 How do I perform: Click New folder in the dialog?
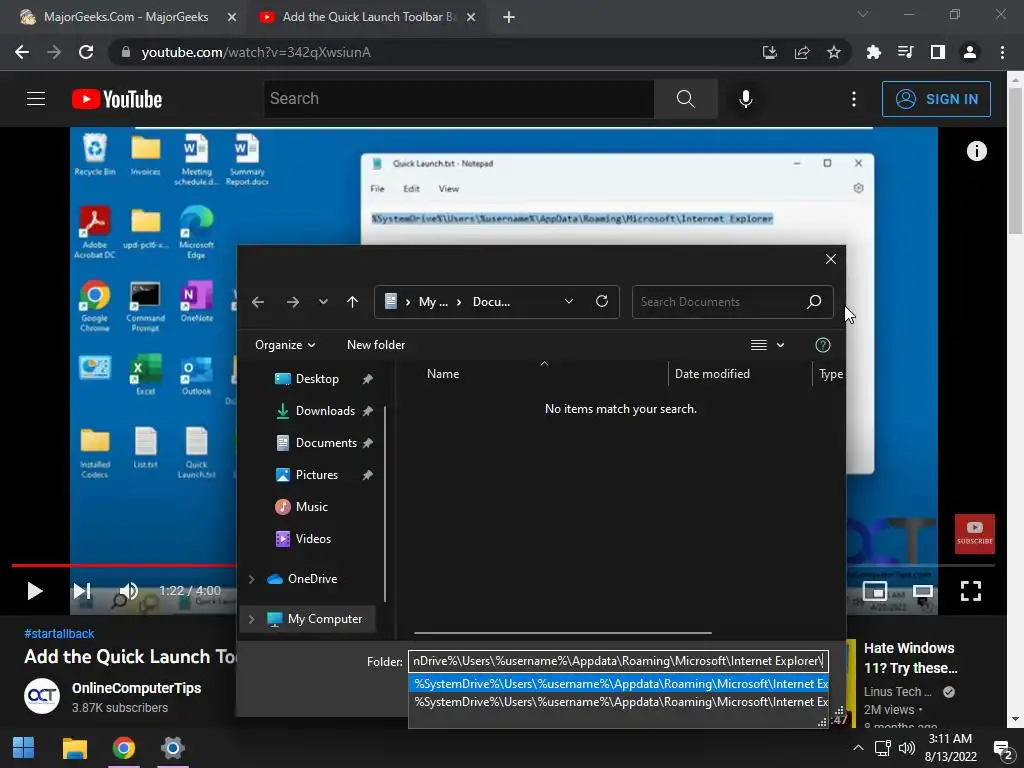[x=376, y=345]
